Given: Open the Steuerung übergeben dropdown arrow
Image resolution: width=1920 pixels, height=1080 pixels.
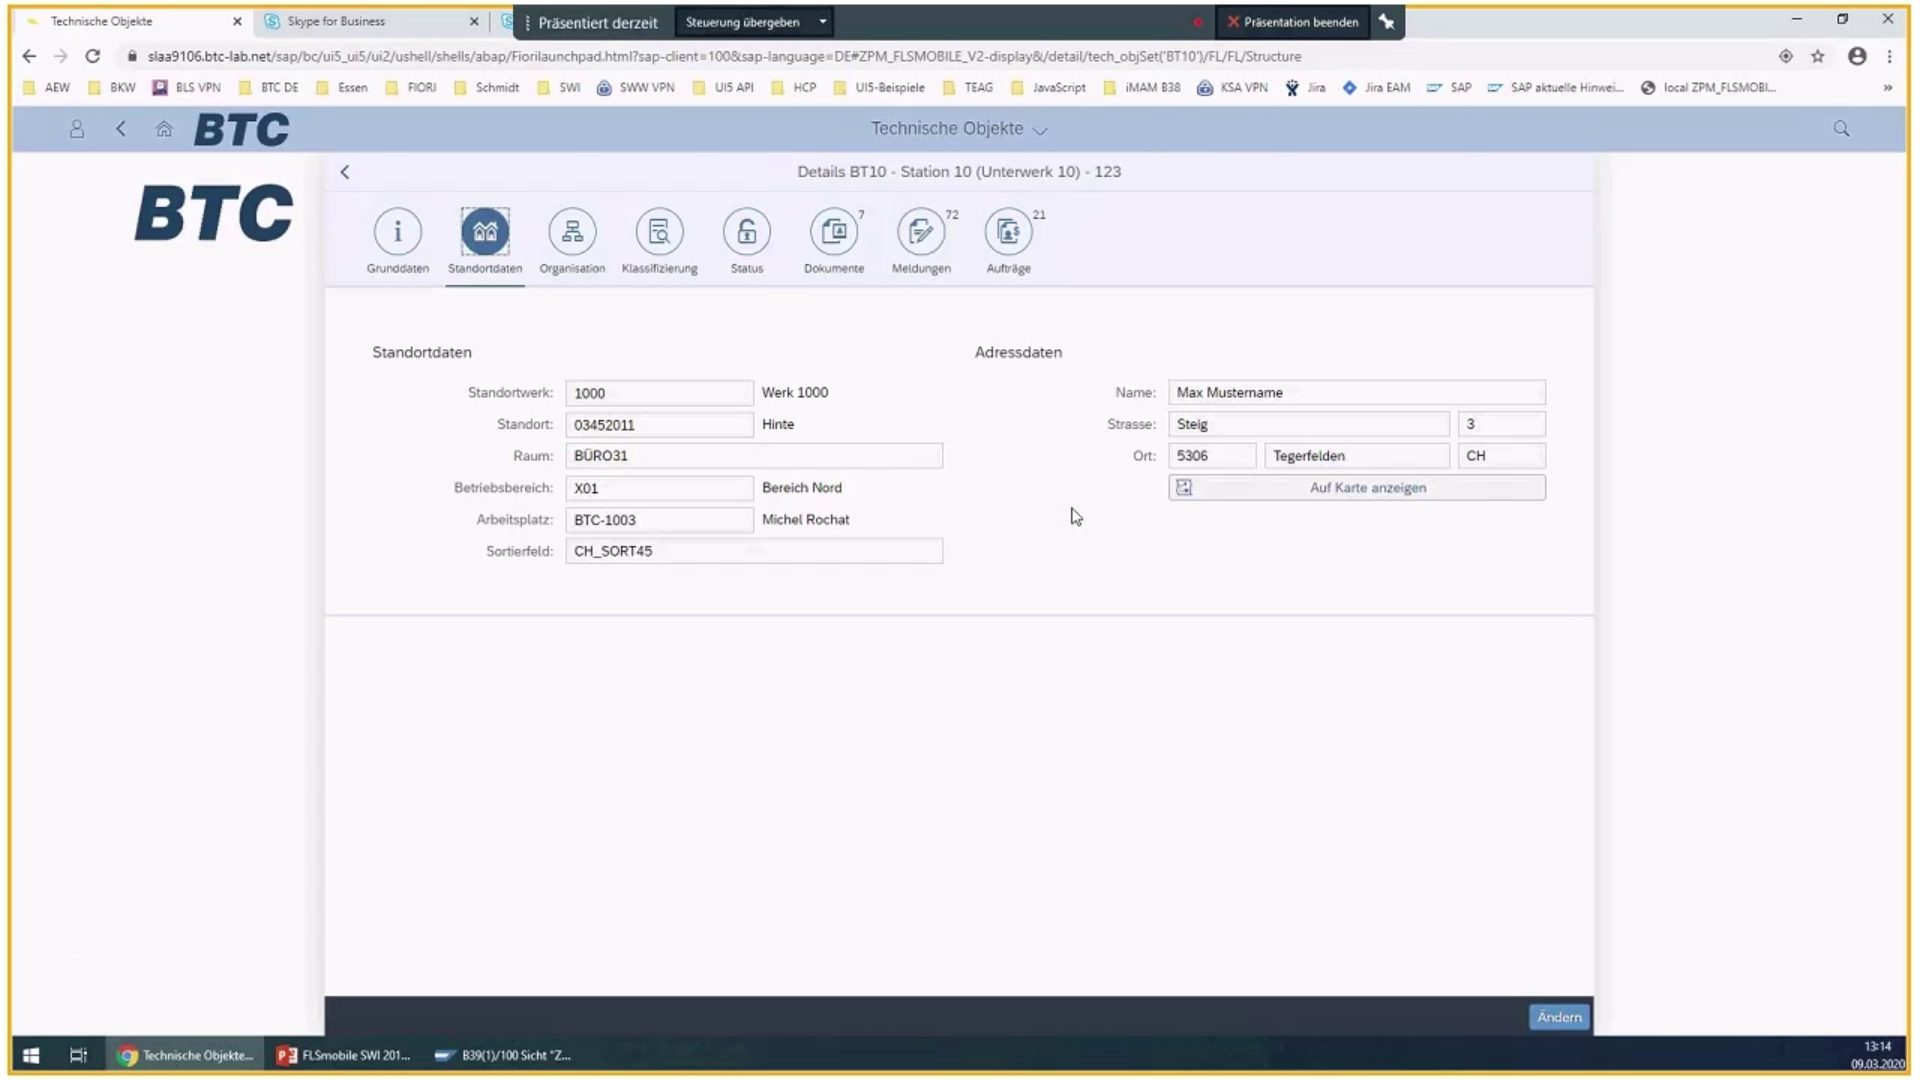Looking at the screenshot, I should click(x=822, y=21).
